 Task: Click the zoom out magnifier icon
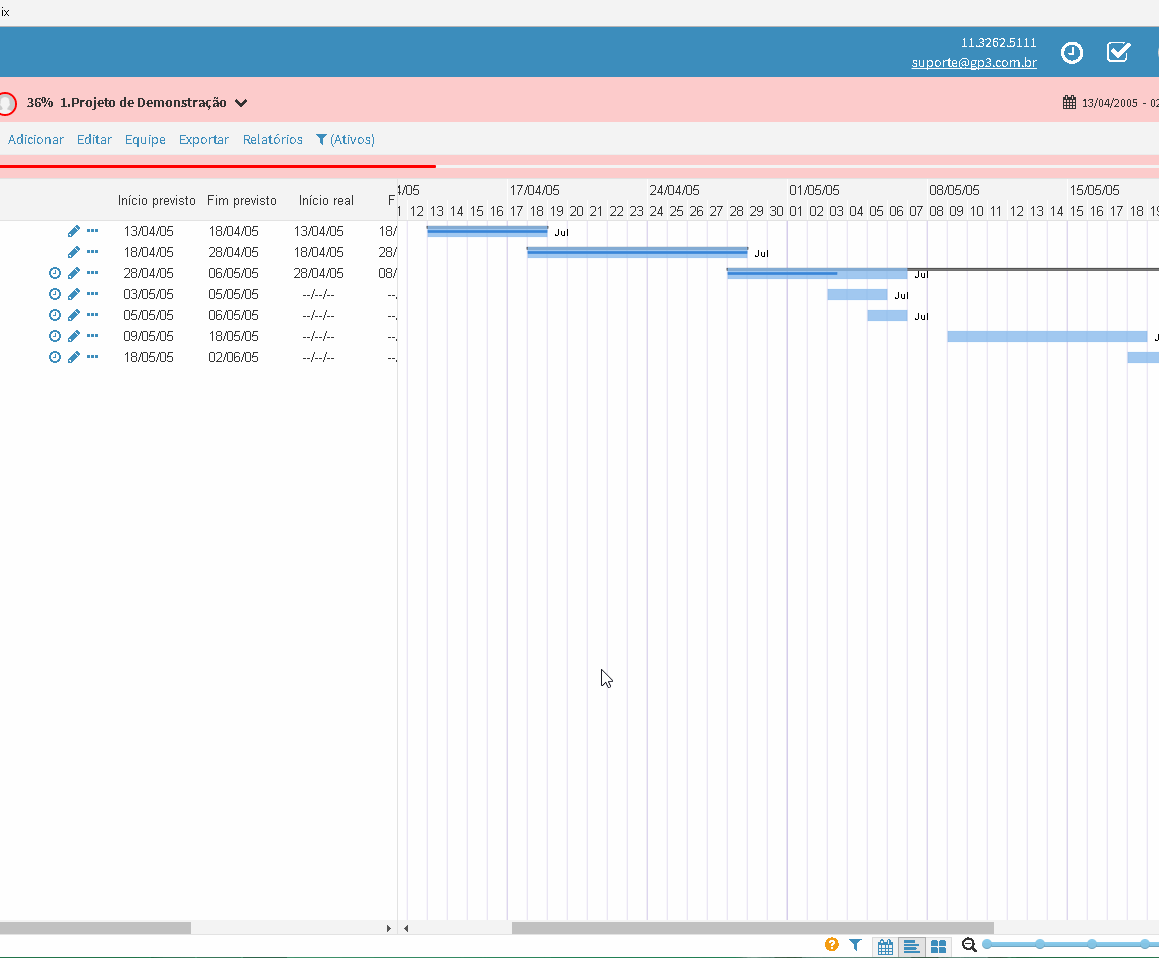[x=969, y=945]
